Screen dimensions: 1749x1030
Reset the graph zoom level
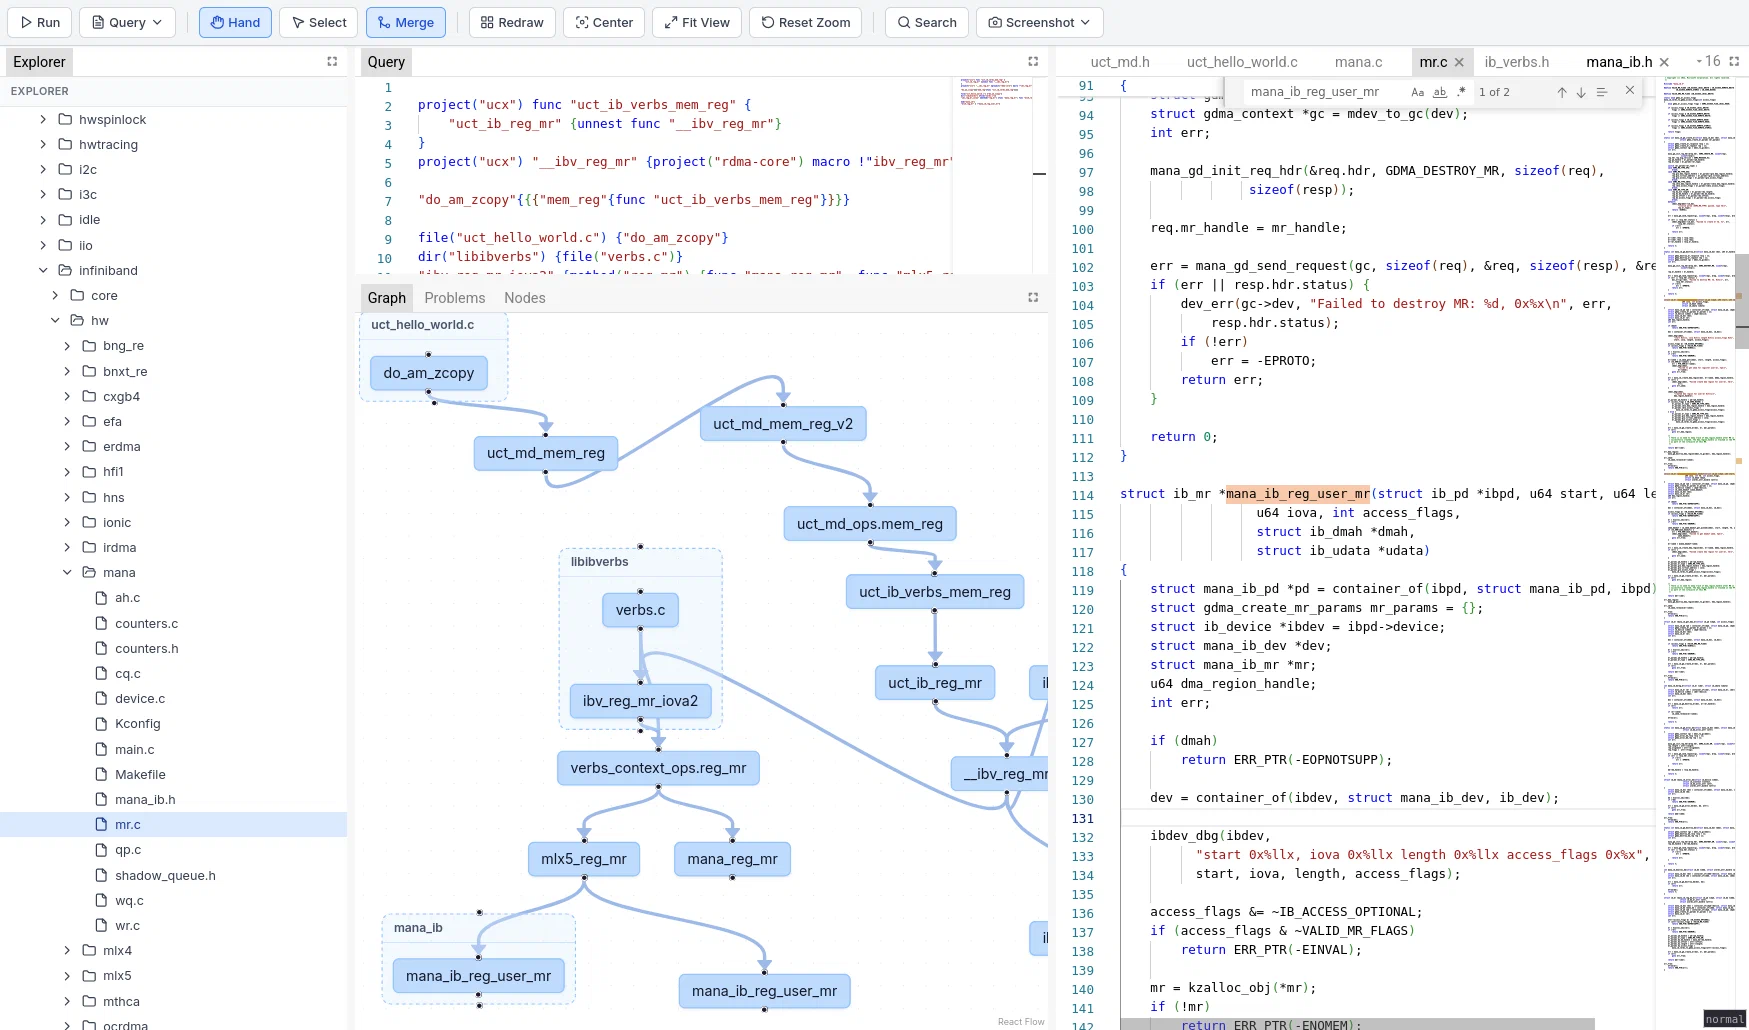click(x=806, y=22)
